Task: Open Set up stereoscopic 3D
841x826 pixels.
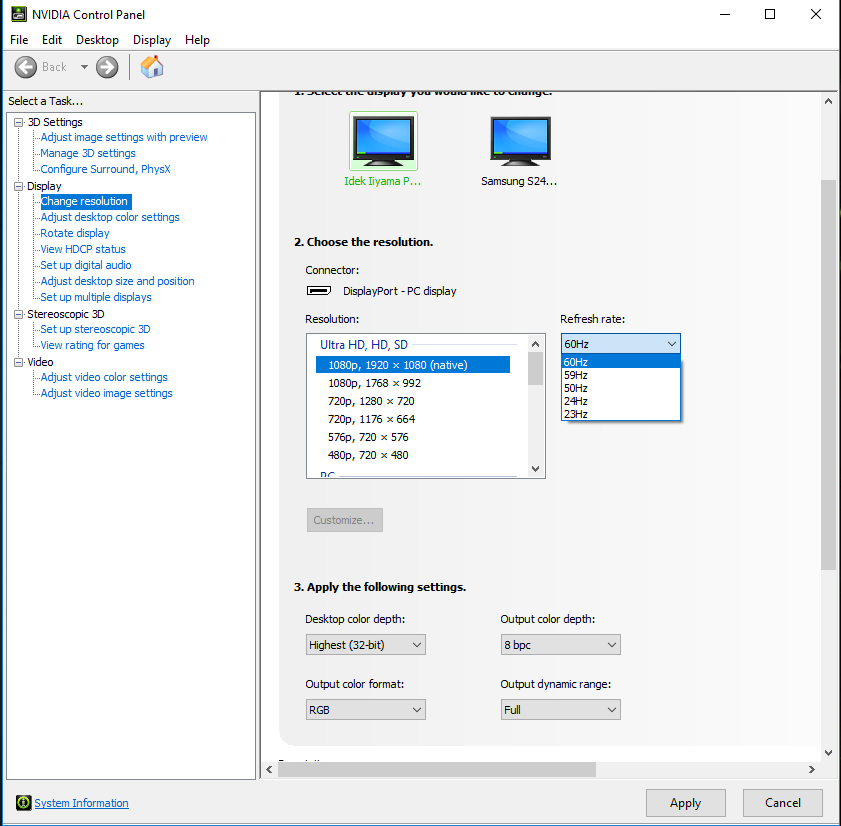Action: (95, 329)
